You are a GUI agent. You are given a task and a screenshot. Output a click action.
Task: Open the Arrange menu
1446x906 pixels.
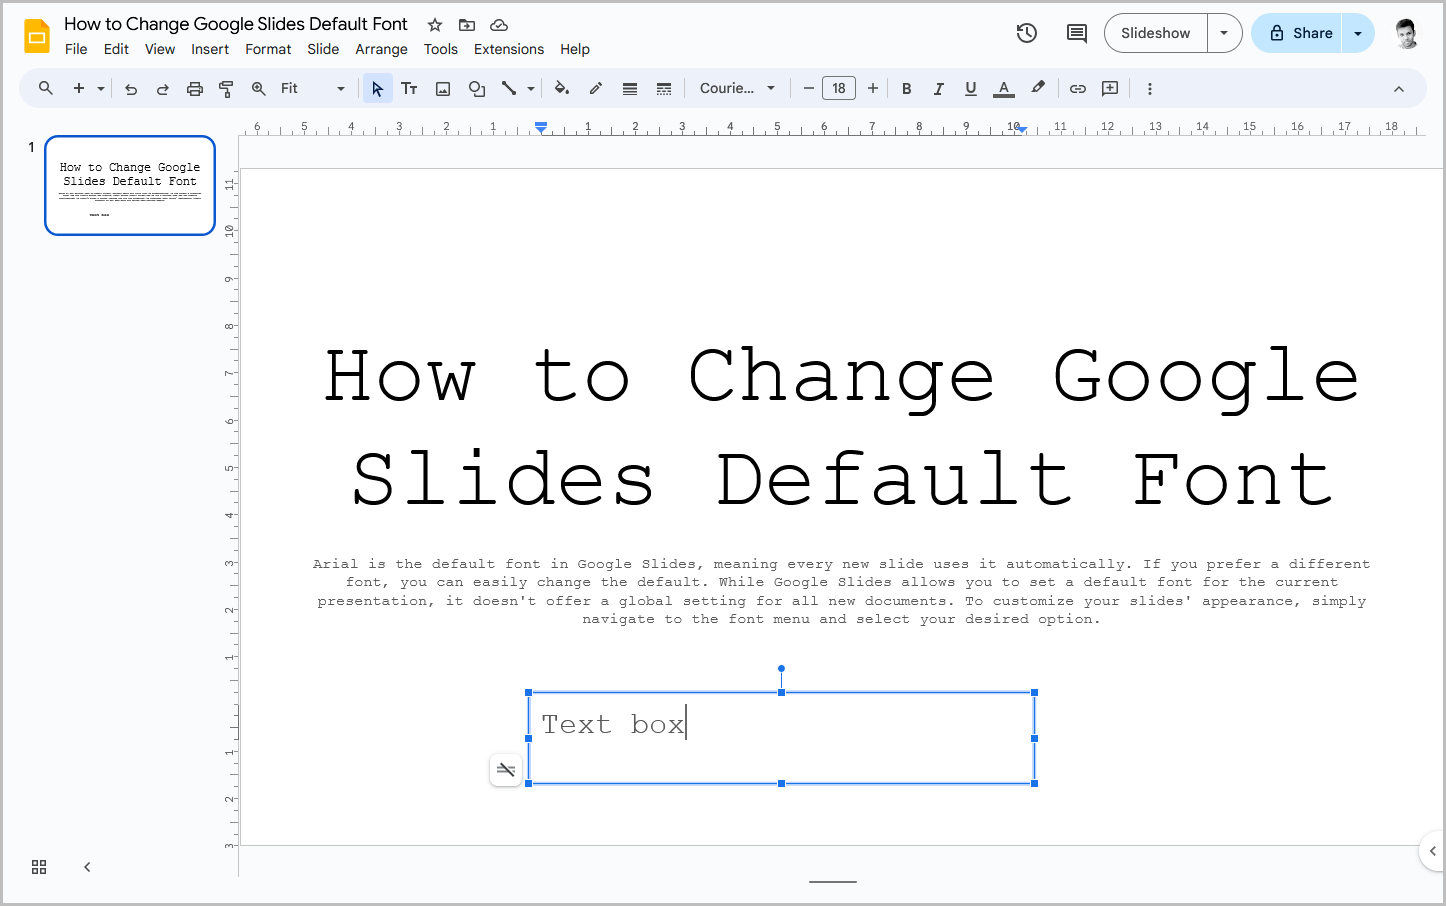[381, 49]
